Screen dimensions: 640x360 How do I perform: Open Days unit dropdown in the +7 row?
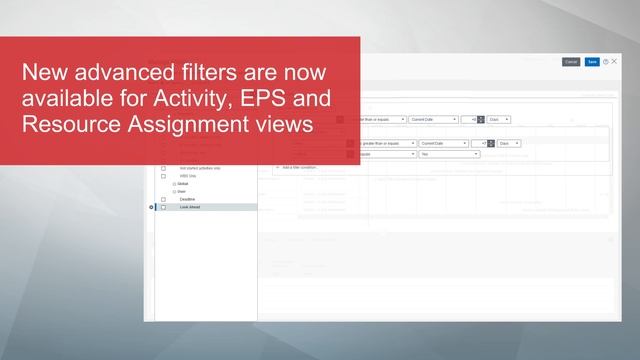(509, 144)
